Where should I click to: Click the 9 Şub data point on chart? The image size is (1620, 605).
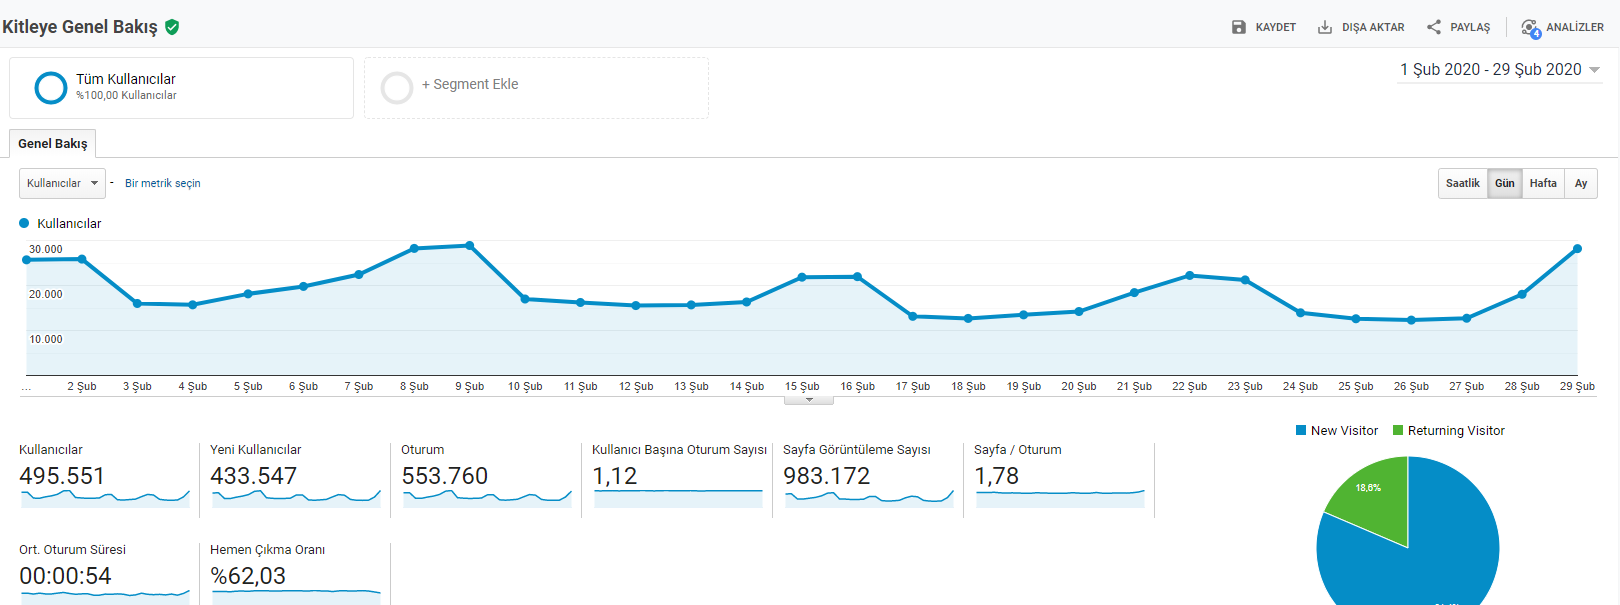[470, 245]
